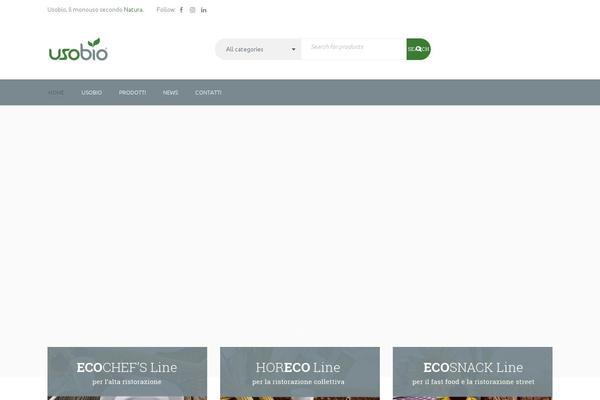The height and width of the screenshot is (400, 600).
Task: Focus the Search for products field
Action: (354, 49)
